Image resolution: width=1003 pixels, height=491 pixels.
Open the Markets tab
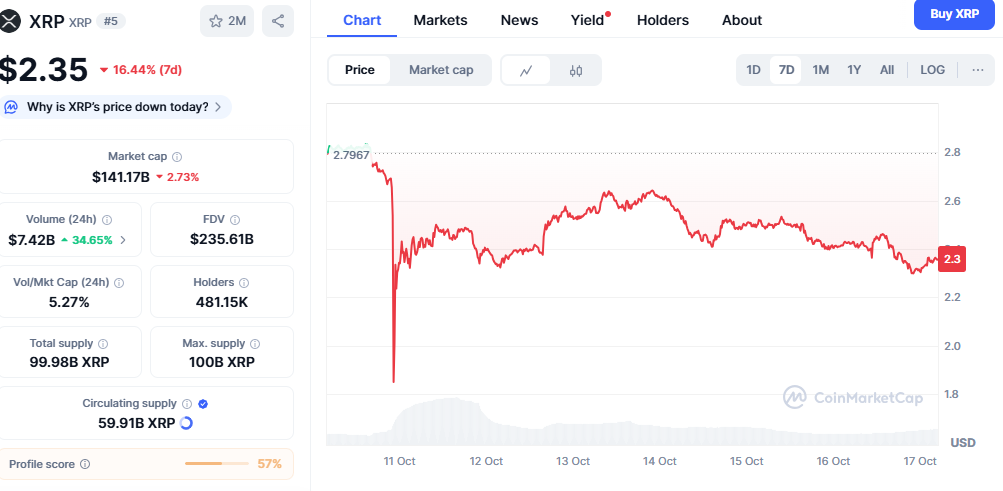(x=440, y=20)
